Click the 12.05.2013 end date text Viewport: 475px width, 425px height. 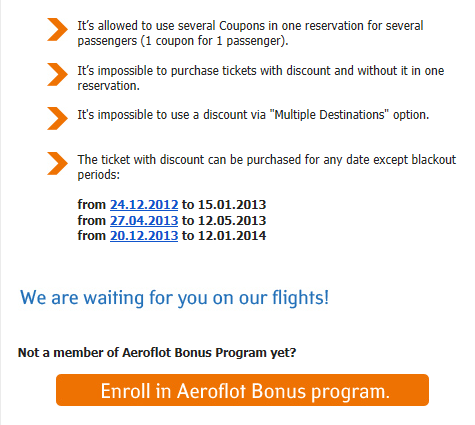[x=232, y=220]
